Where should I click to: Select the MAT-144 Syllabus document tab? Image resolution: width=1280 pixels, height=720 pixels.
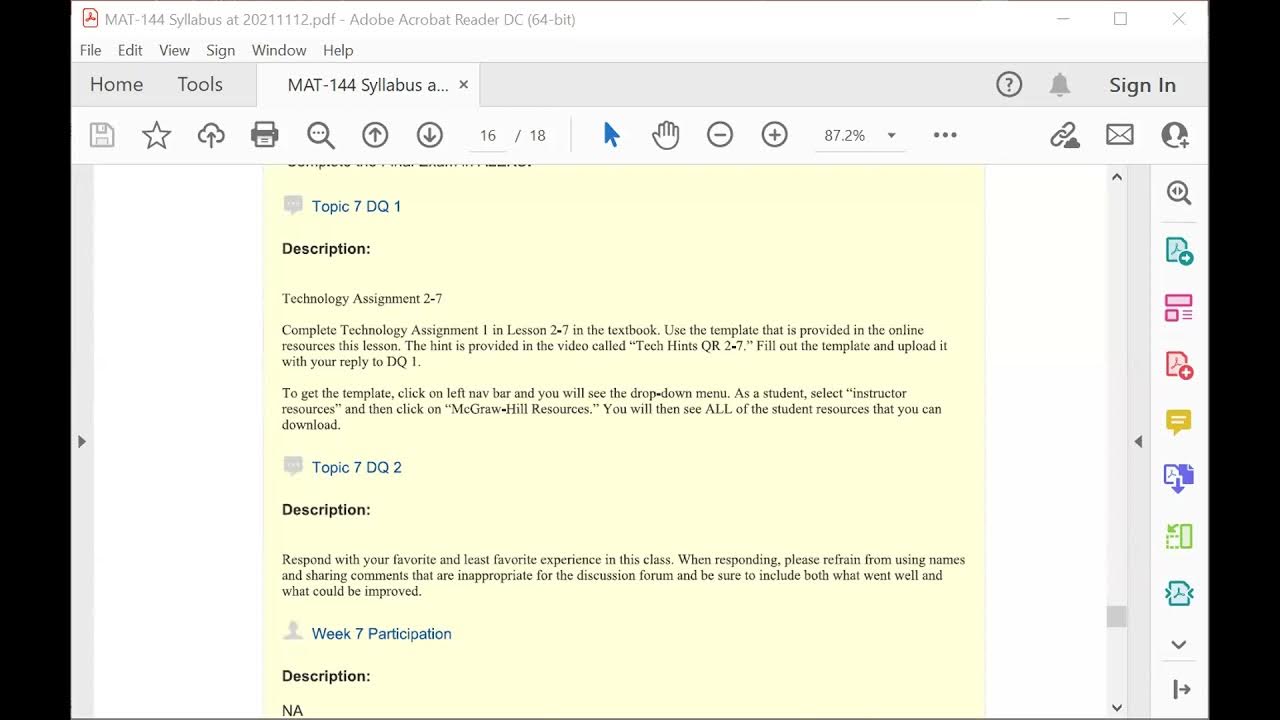tap(368, 85)
